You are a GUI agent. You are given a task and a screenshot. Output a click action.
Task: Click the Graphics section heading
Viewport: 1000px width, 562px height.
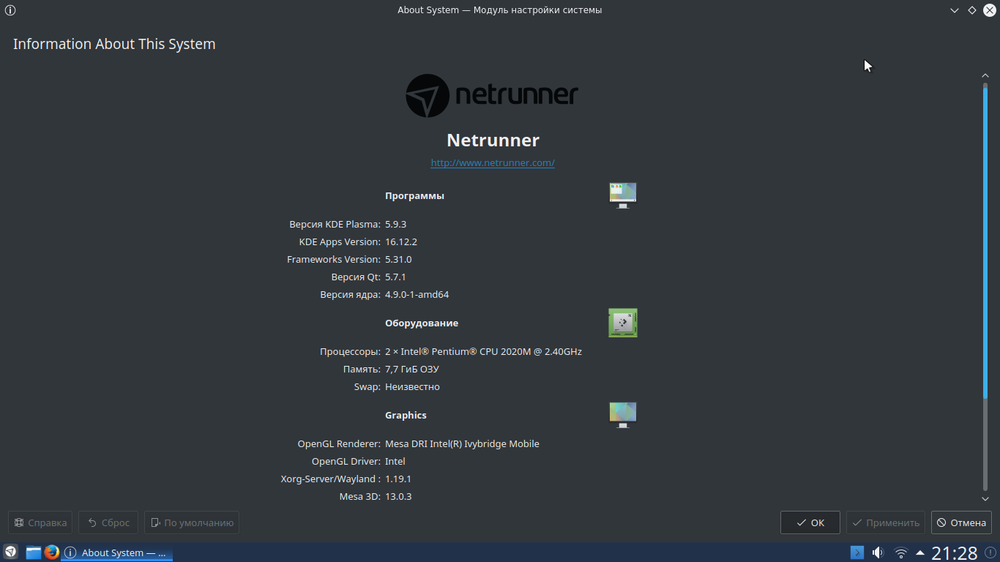click(x=405, y=415)
